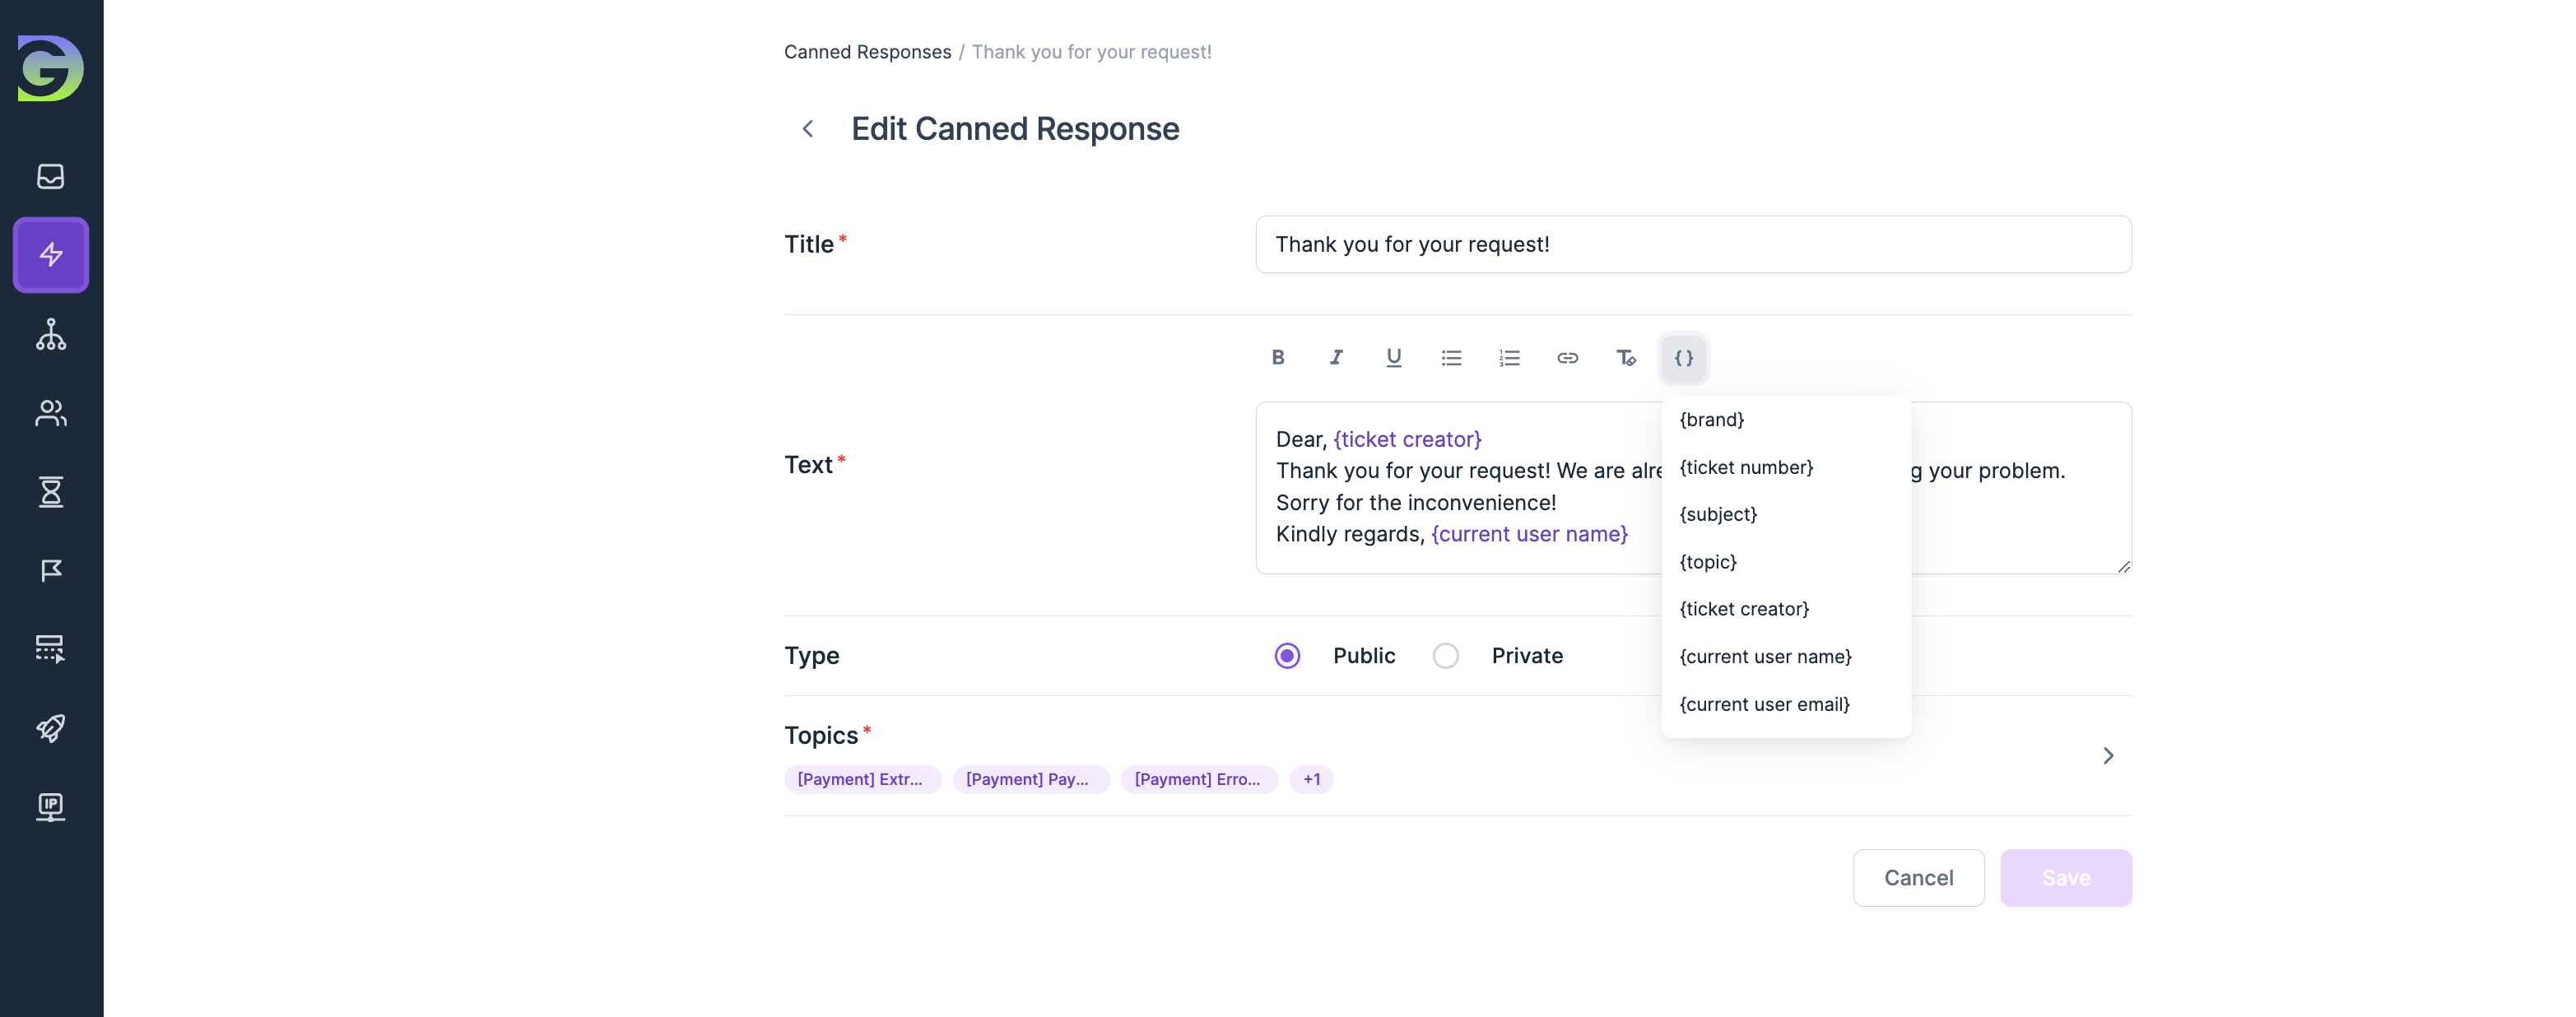Choose {current user email} from the variable list
2576x1017 pixels.
click(x=1764, y=704)
